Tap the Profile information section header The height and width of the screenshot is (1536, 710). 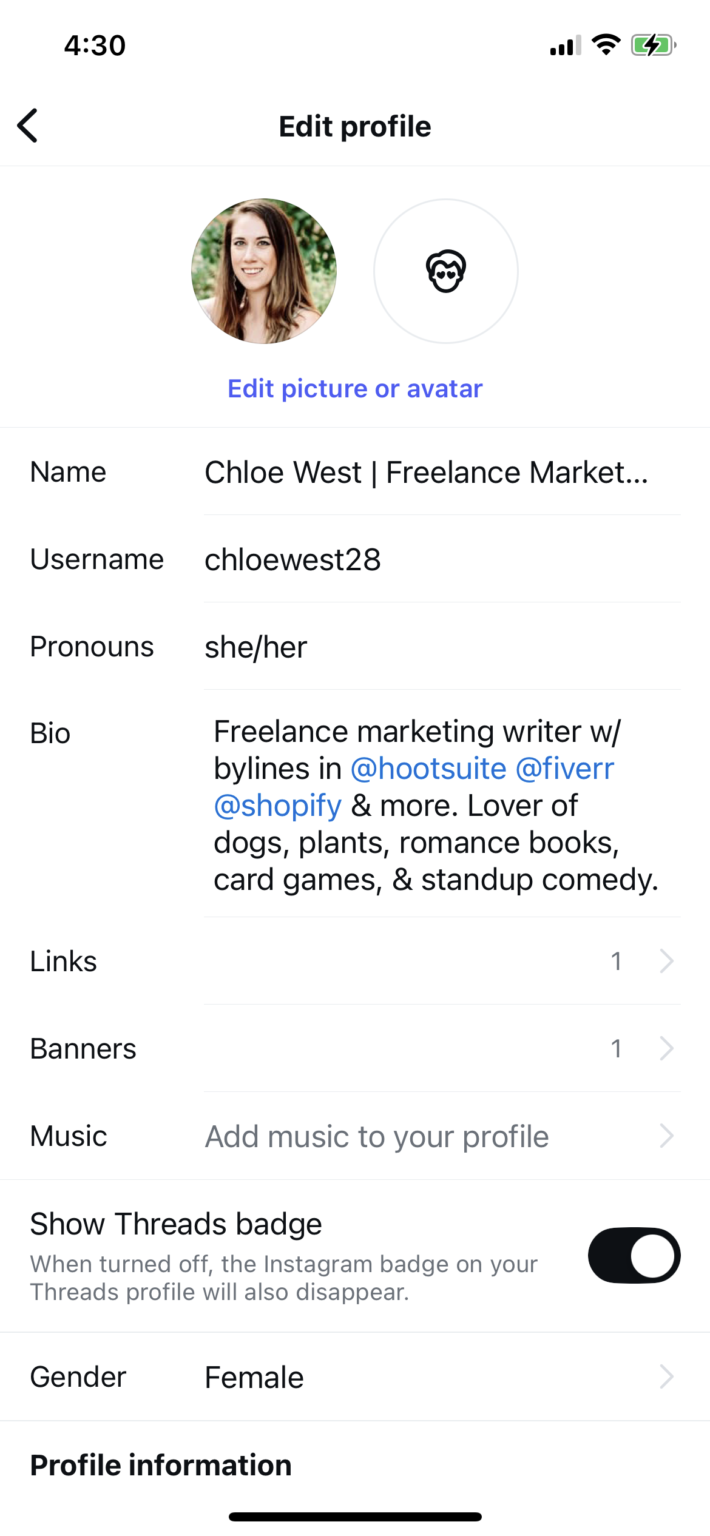[x=160, y=1464]
